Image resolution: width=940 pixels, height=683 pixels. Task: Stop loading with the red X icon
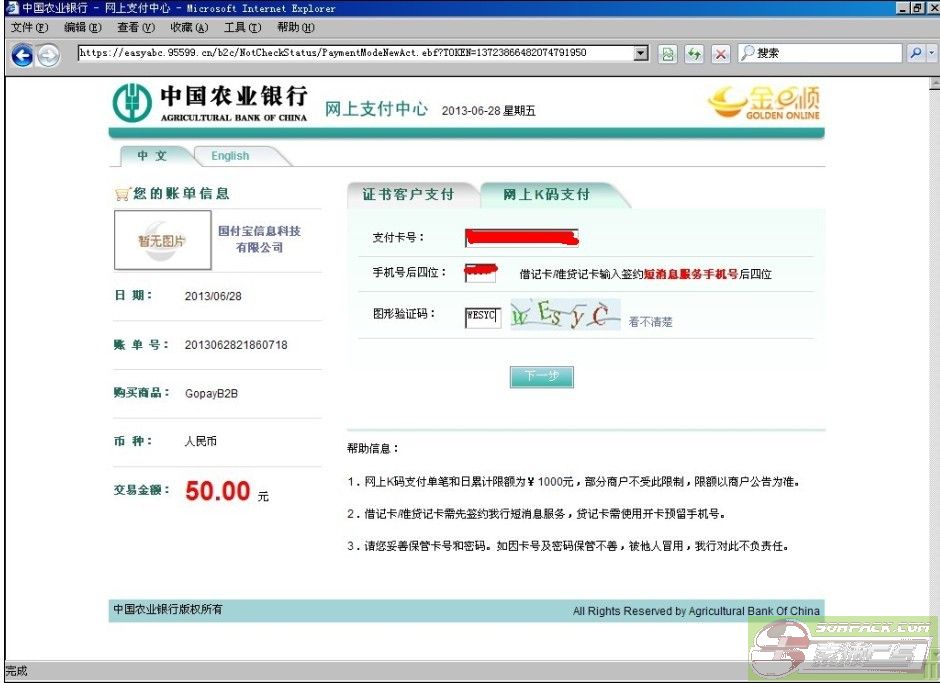(x=721, y=54)
